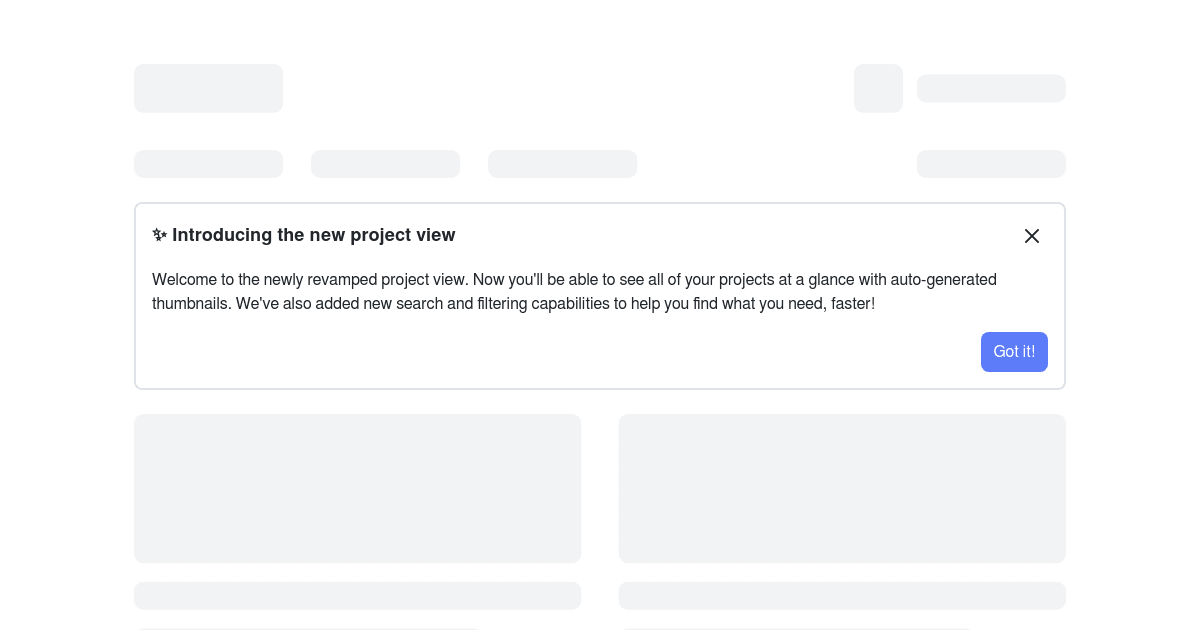1200x630 pixels.
Task: Click the partially visible line below second card title
Action: point(795,628)
